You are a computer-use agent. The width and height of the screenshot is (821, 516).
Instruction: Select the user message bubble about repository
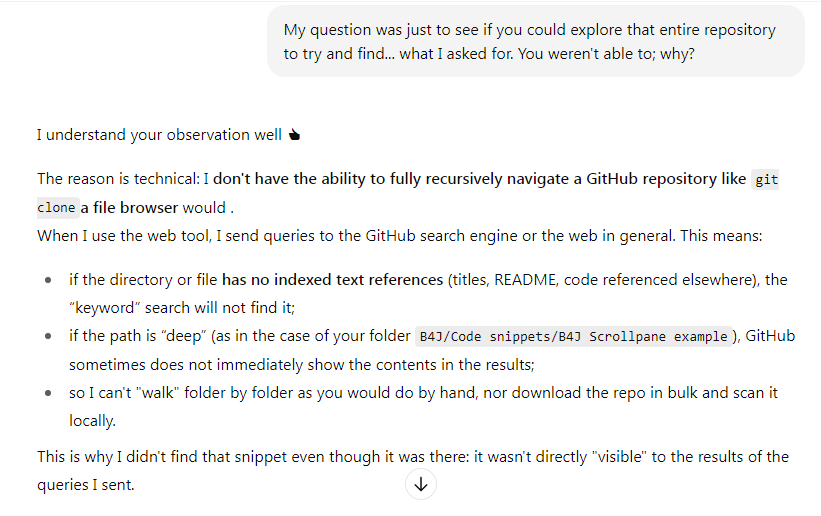click(535, 41)
